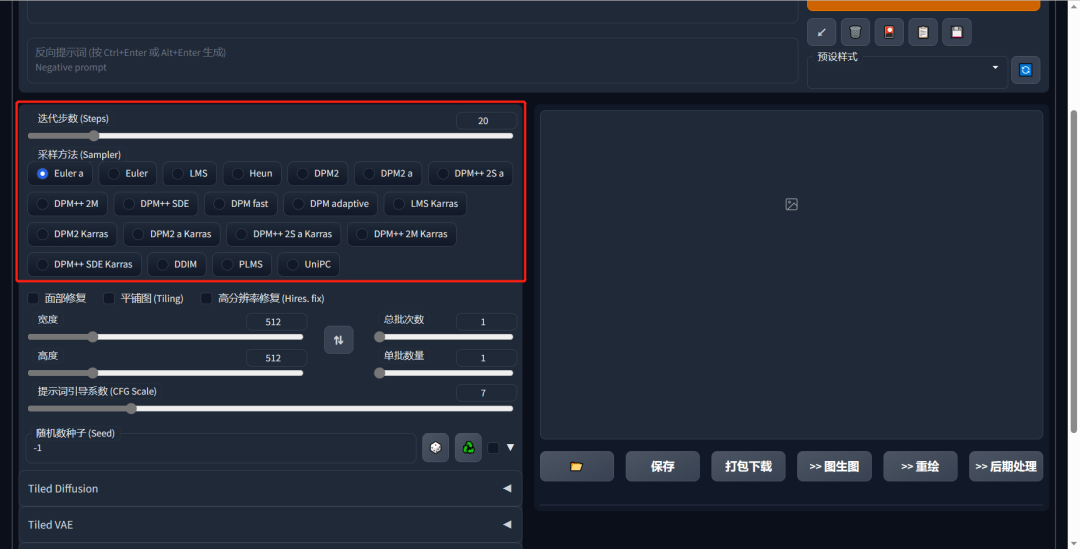Screen dimensions: 1080x549
Task: Click the Steps value field showing 20
Action: pos(486,121)
